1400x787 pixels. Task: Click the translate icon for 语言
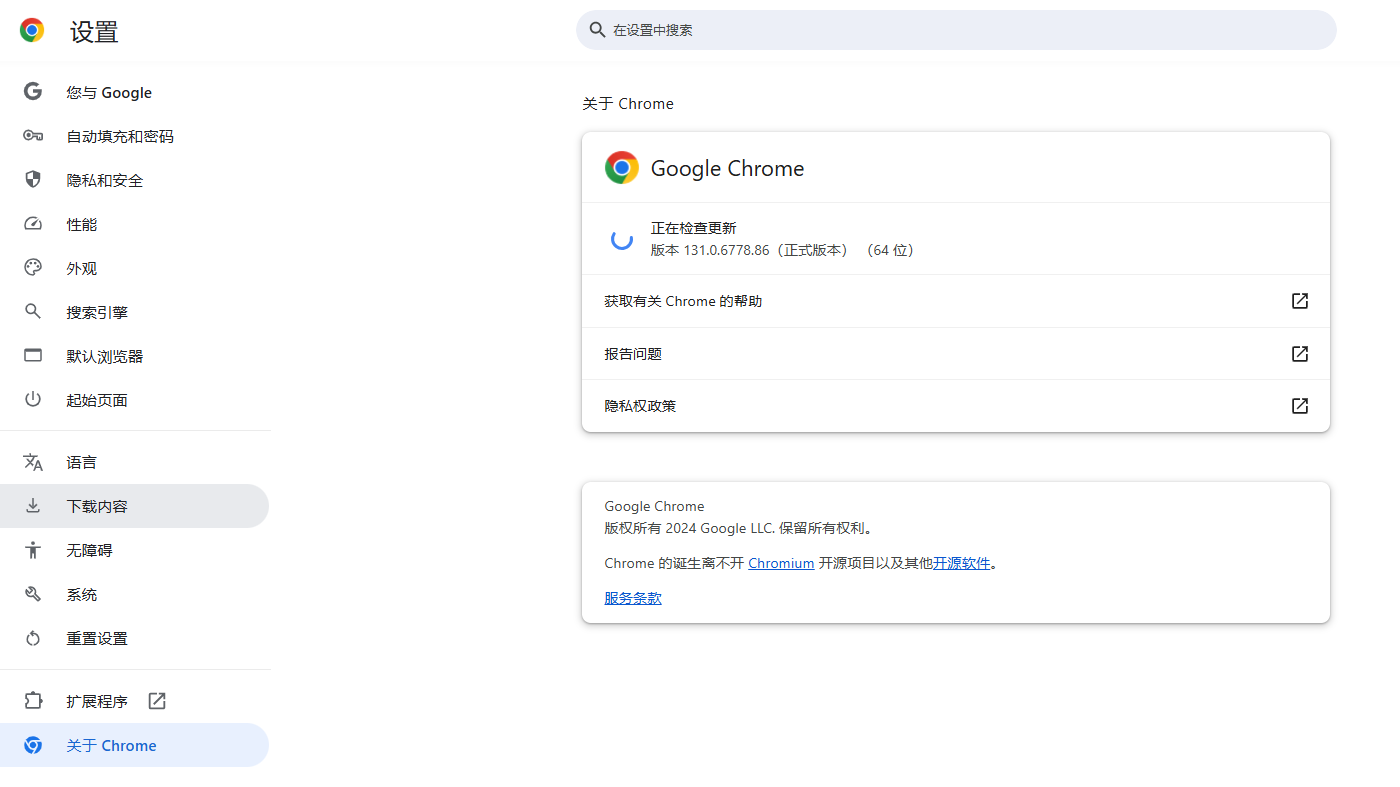[x=33, y=462]
